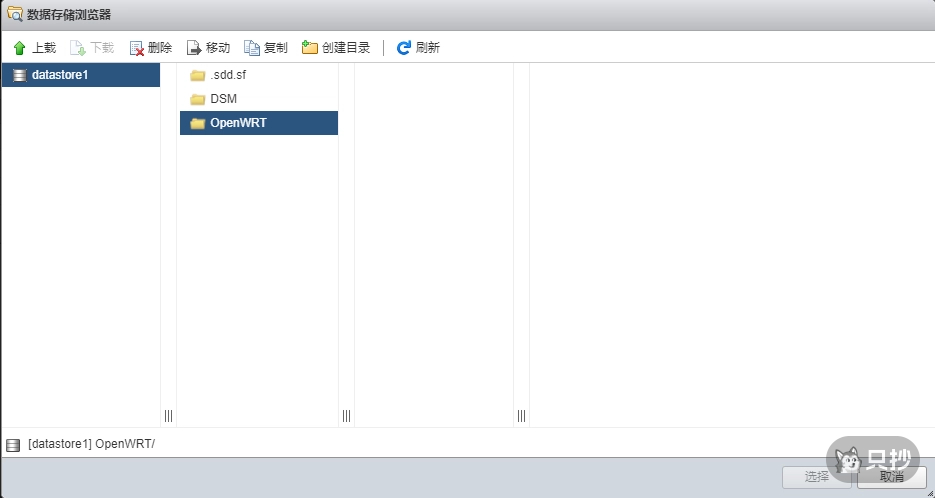This screenshot has height=498, width=935.
Task: Click the 移动 move label
Action: [x=218, y=48]
